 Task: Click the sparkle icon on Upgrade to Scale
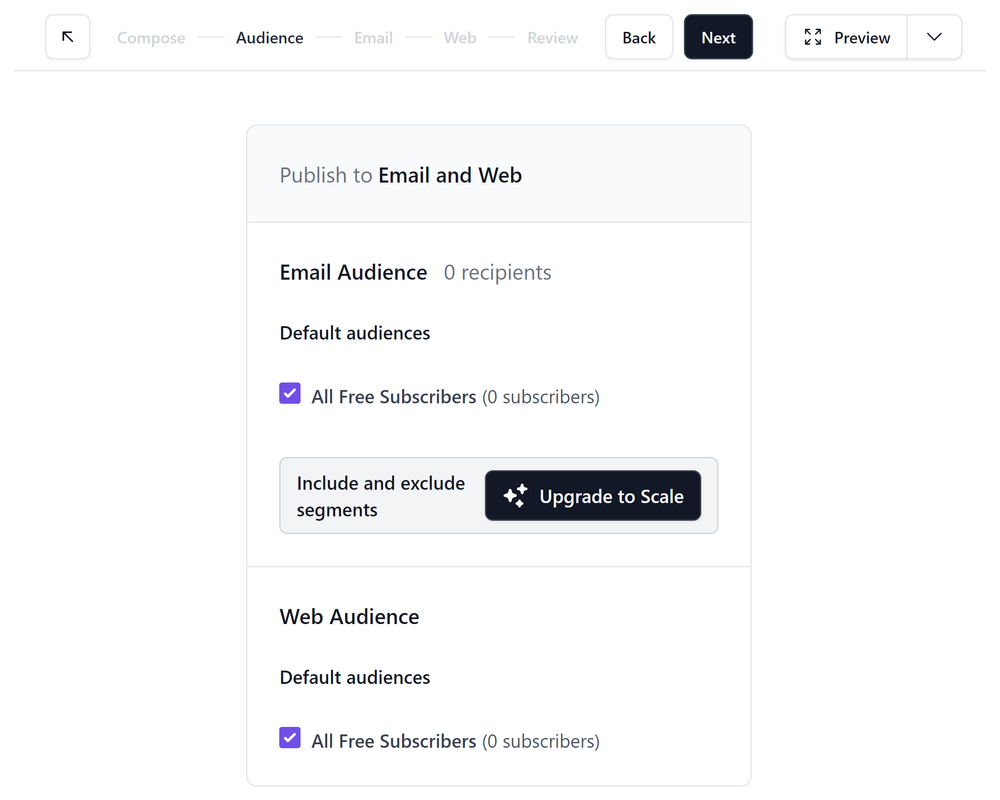coord(515,495)
